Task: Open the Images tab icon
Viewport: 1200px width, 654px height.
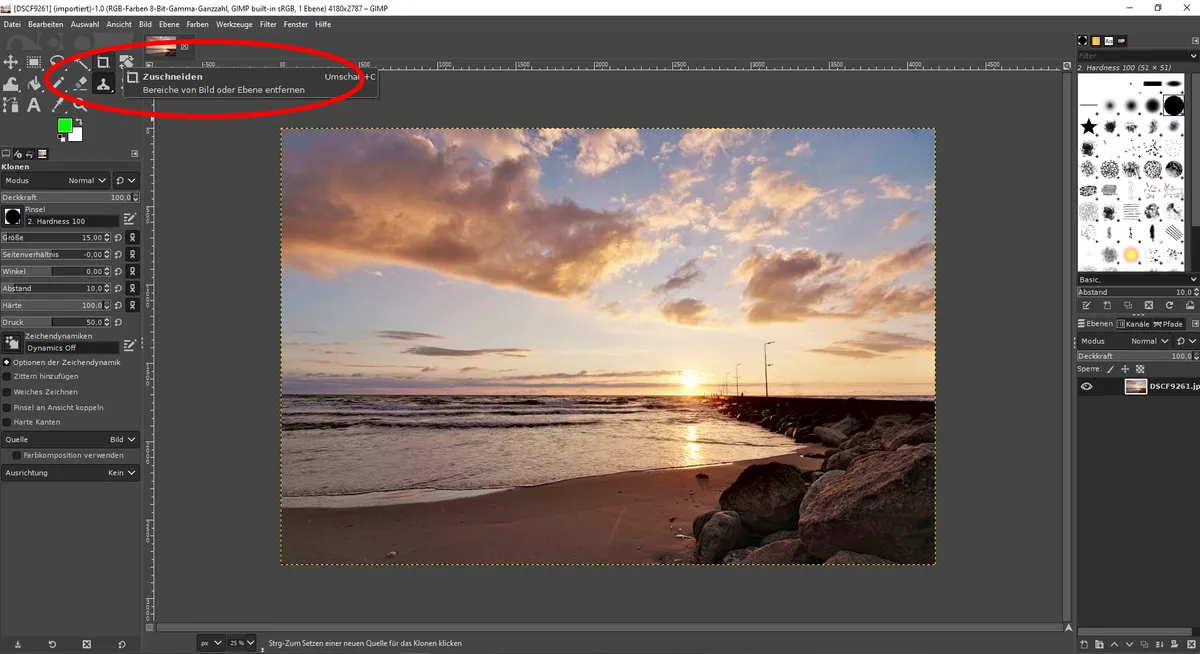Action: (42, 154)
